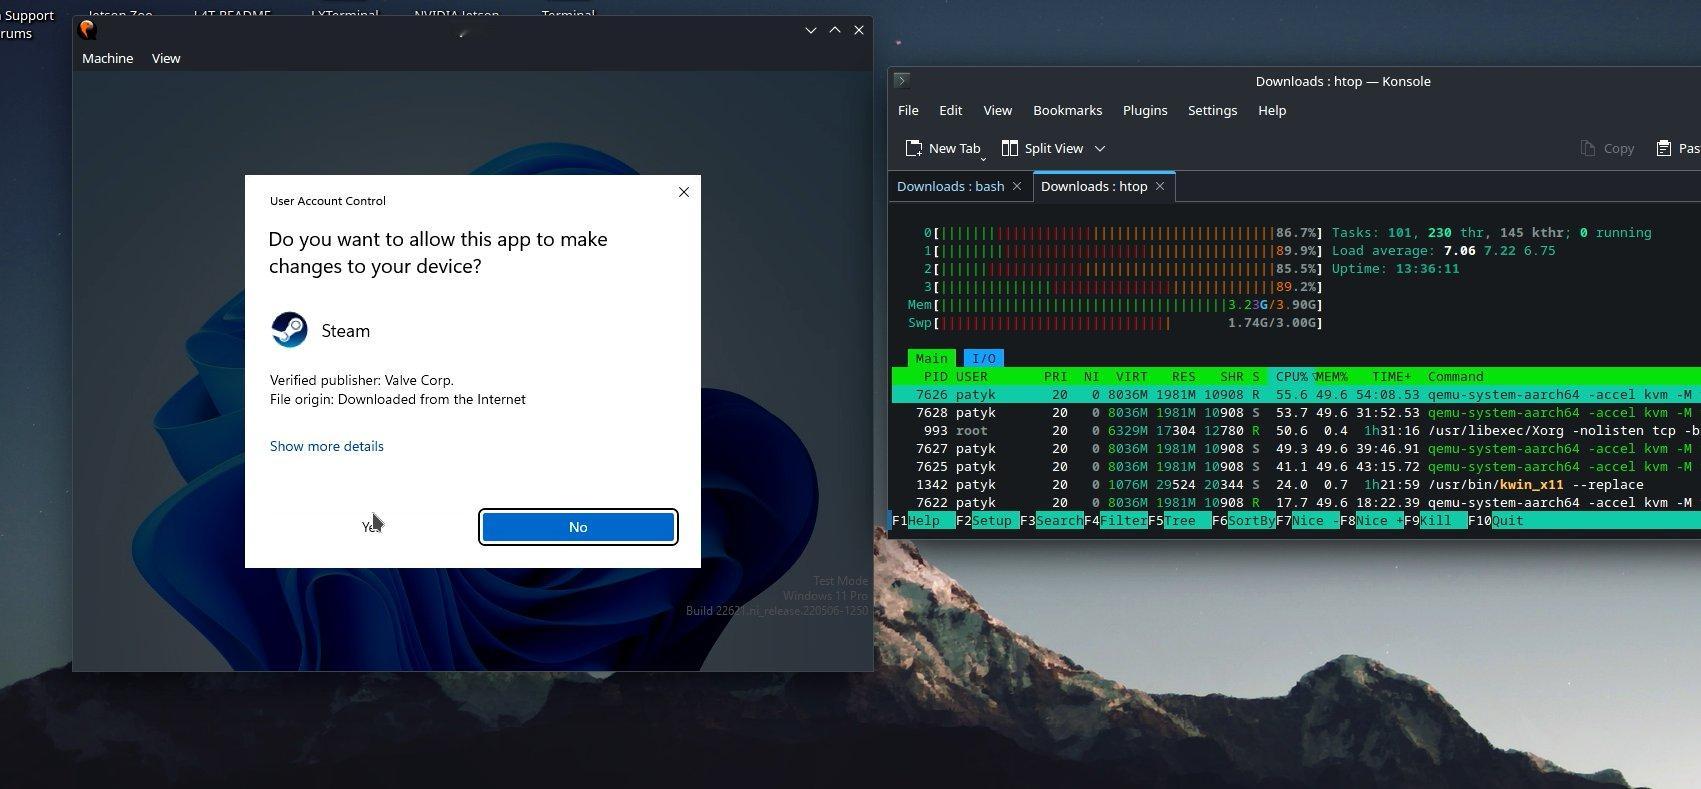Click F6 SortBy in htop footer
The width and height of the screenshot is (1701, 789).
pos(1243,520)
